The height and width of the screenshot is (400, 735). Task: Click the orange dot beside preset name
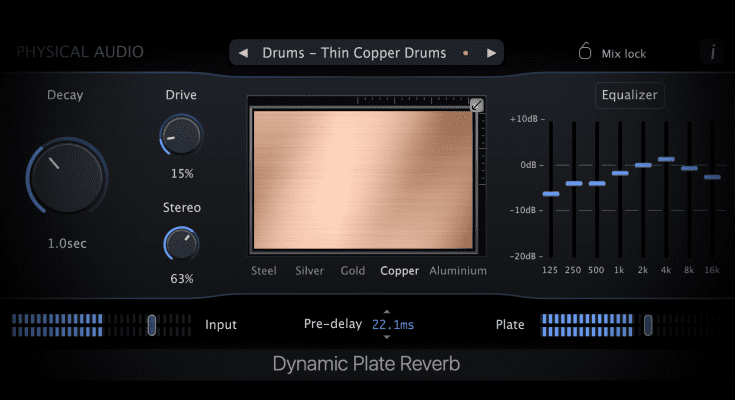[466, 53]
